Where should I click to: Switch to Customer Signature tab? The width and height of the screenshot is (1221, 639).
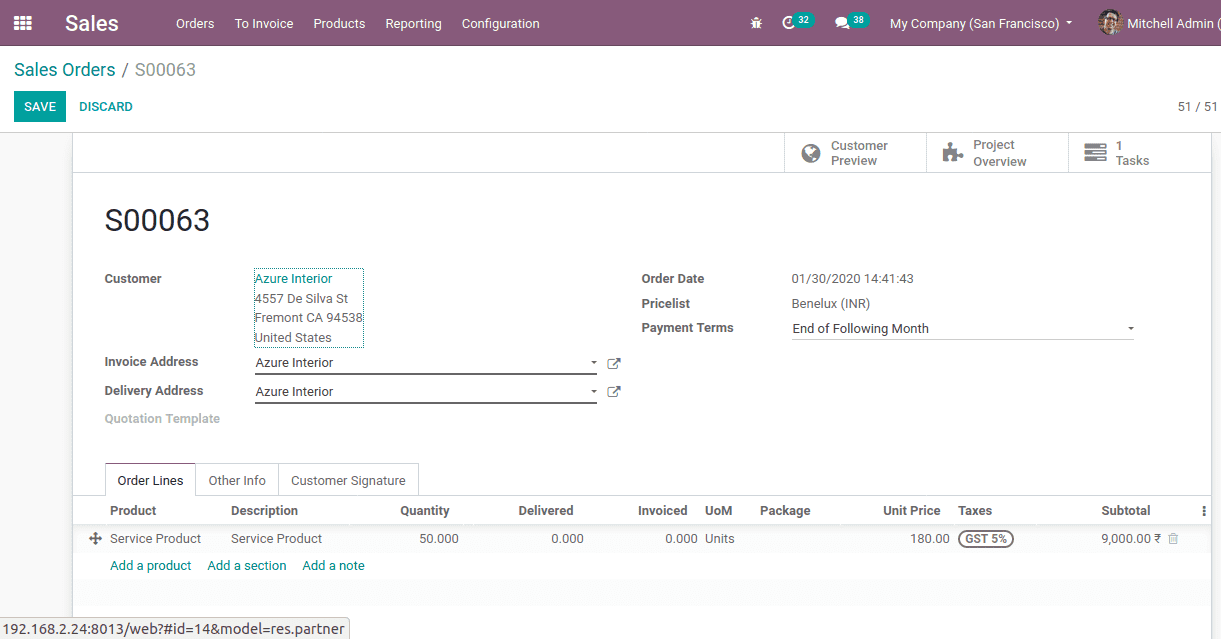point(348,480)
